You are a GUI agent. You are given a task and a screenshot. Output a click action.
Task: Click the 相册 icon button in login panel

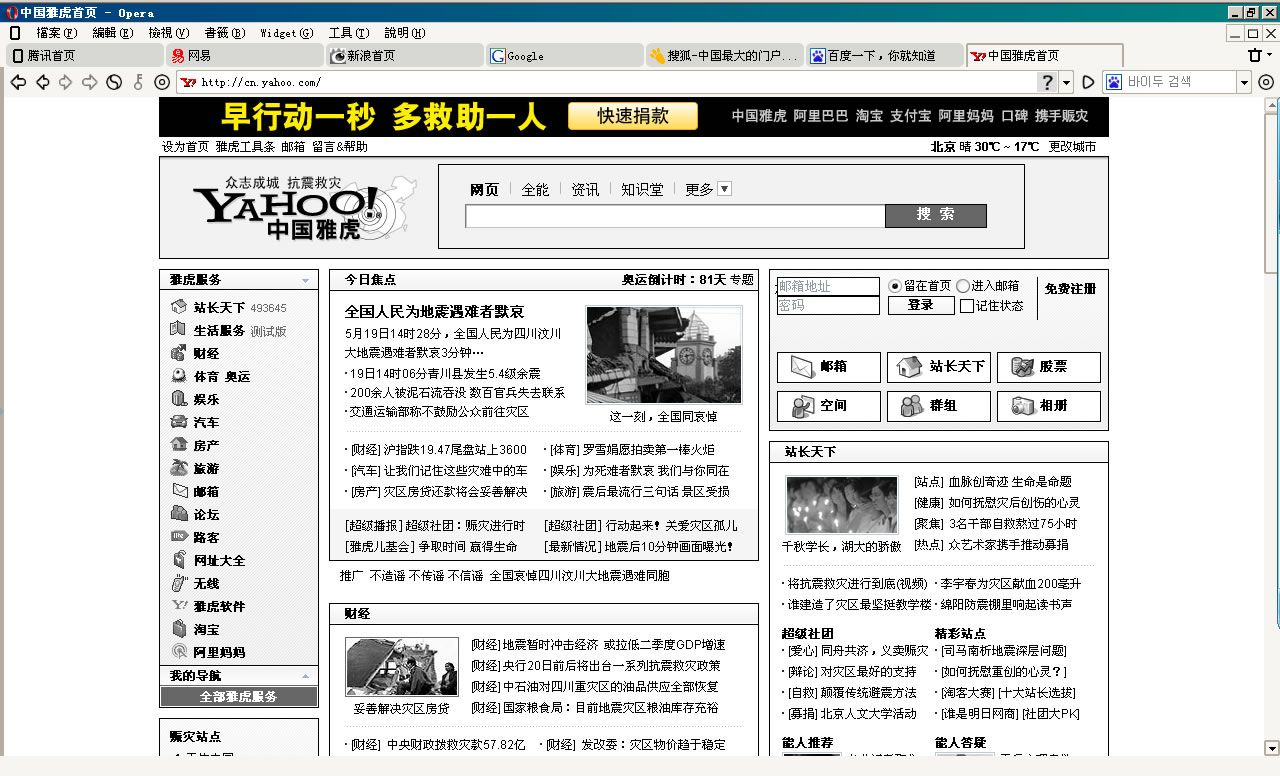1049,406
